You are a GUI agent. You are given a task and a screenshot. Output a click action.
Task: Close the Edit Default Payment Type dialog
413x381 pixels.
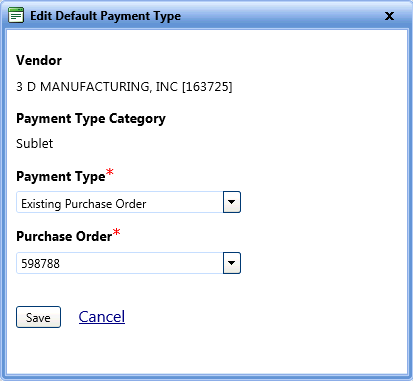389,16
